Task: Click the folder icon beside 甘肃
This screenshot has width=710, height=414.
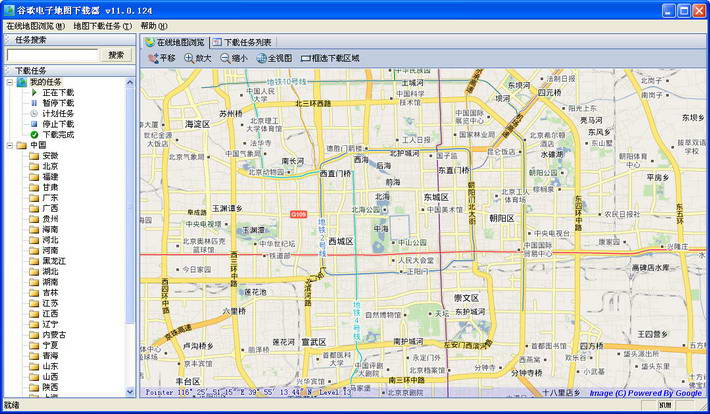Action: pos(34,187)
